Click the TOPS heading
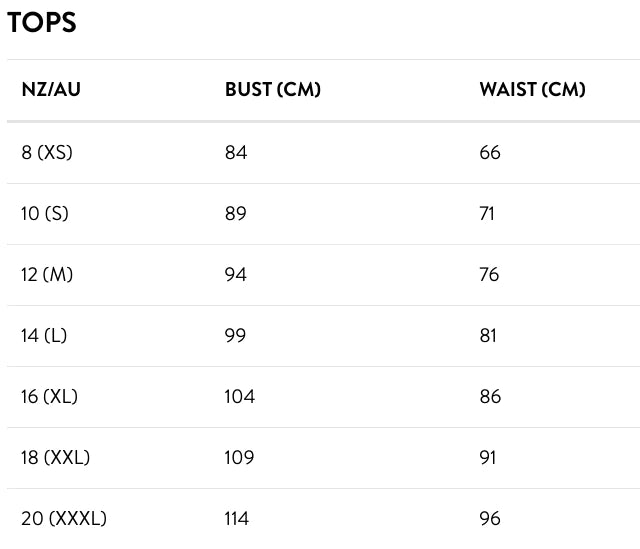 coord(42,22)
